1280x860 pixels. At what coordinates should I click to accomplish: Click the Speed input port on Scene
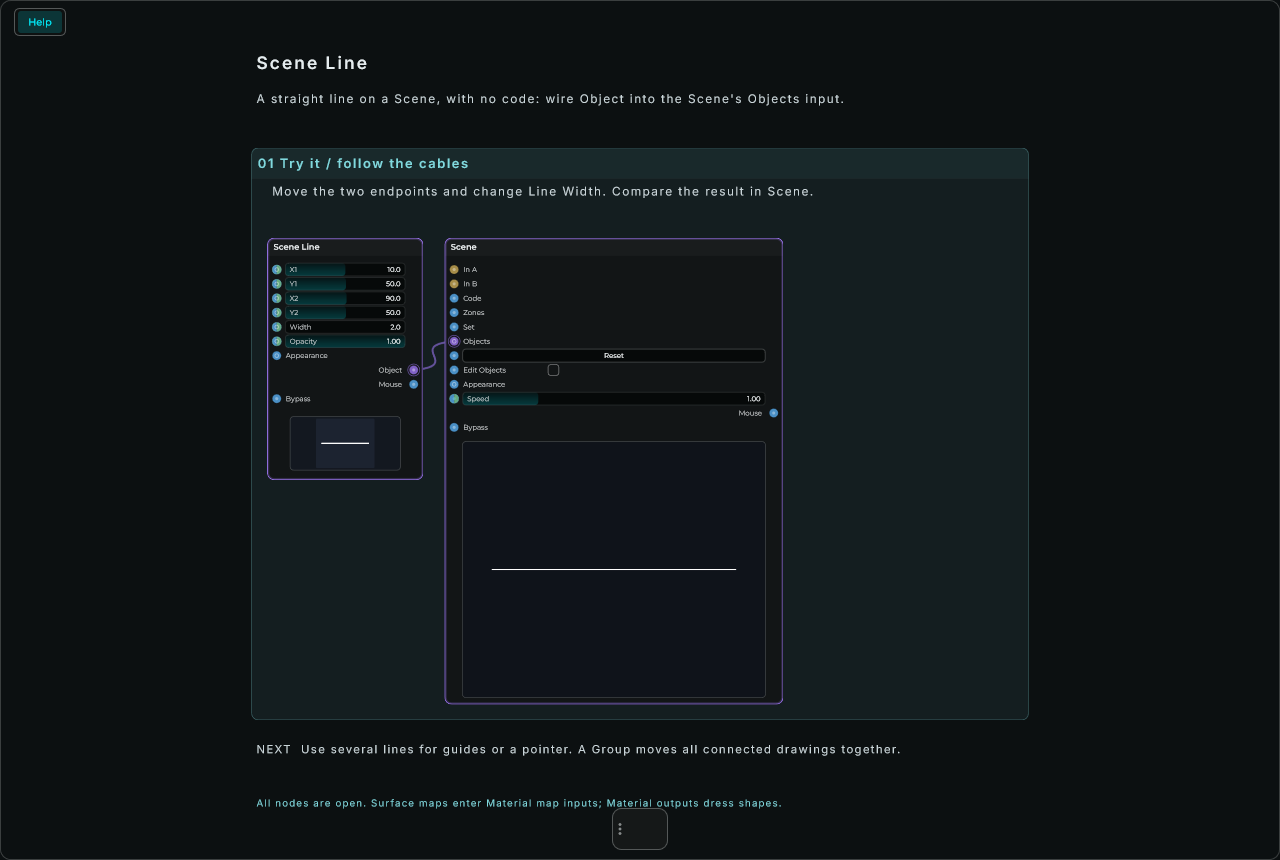[x=454, y=399]
